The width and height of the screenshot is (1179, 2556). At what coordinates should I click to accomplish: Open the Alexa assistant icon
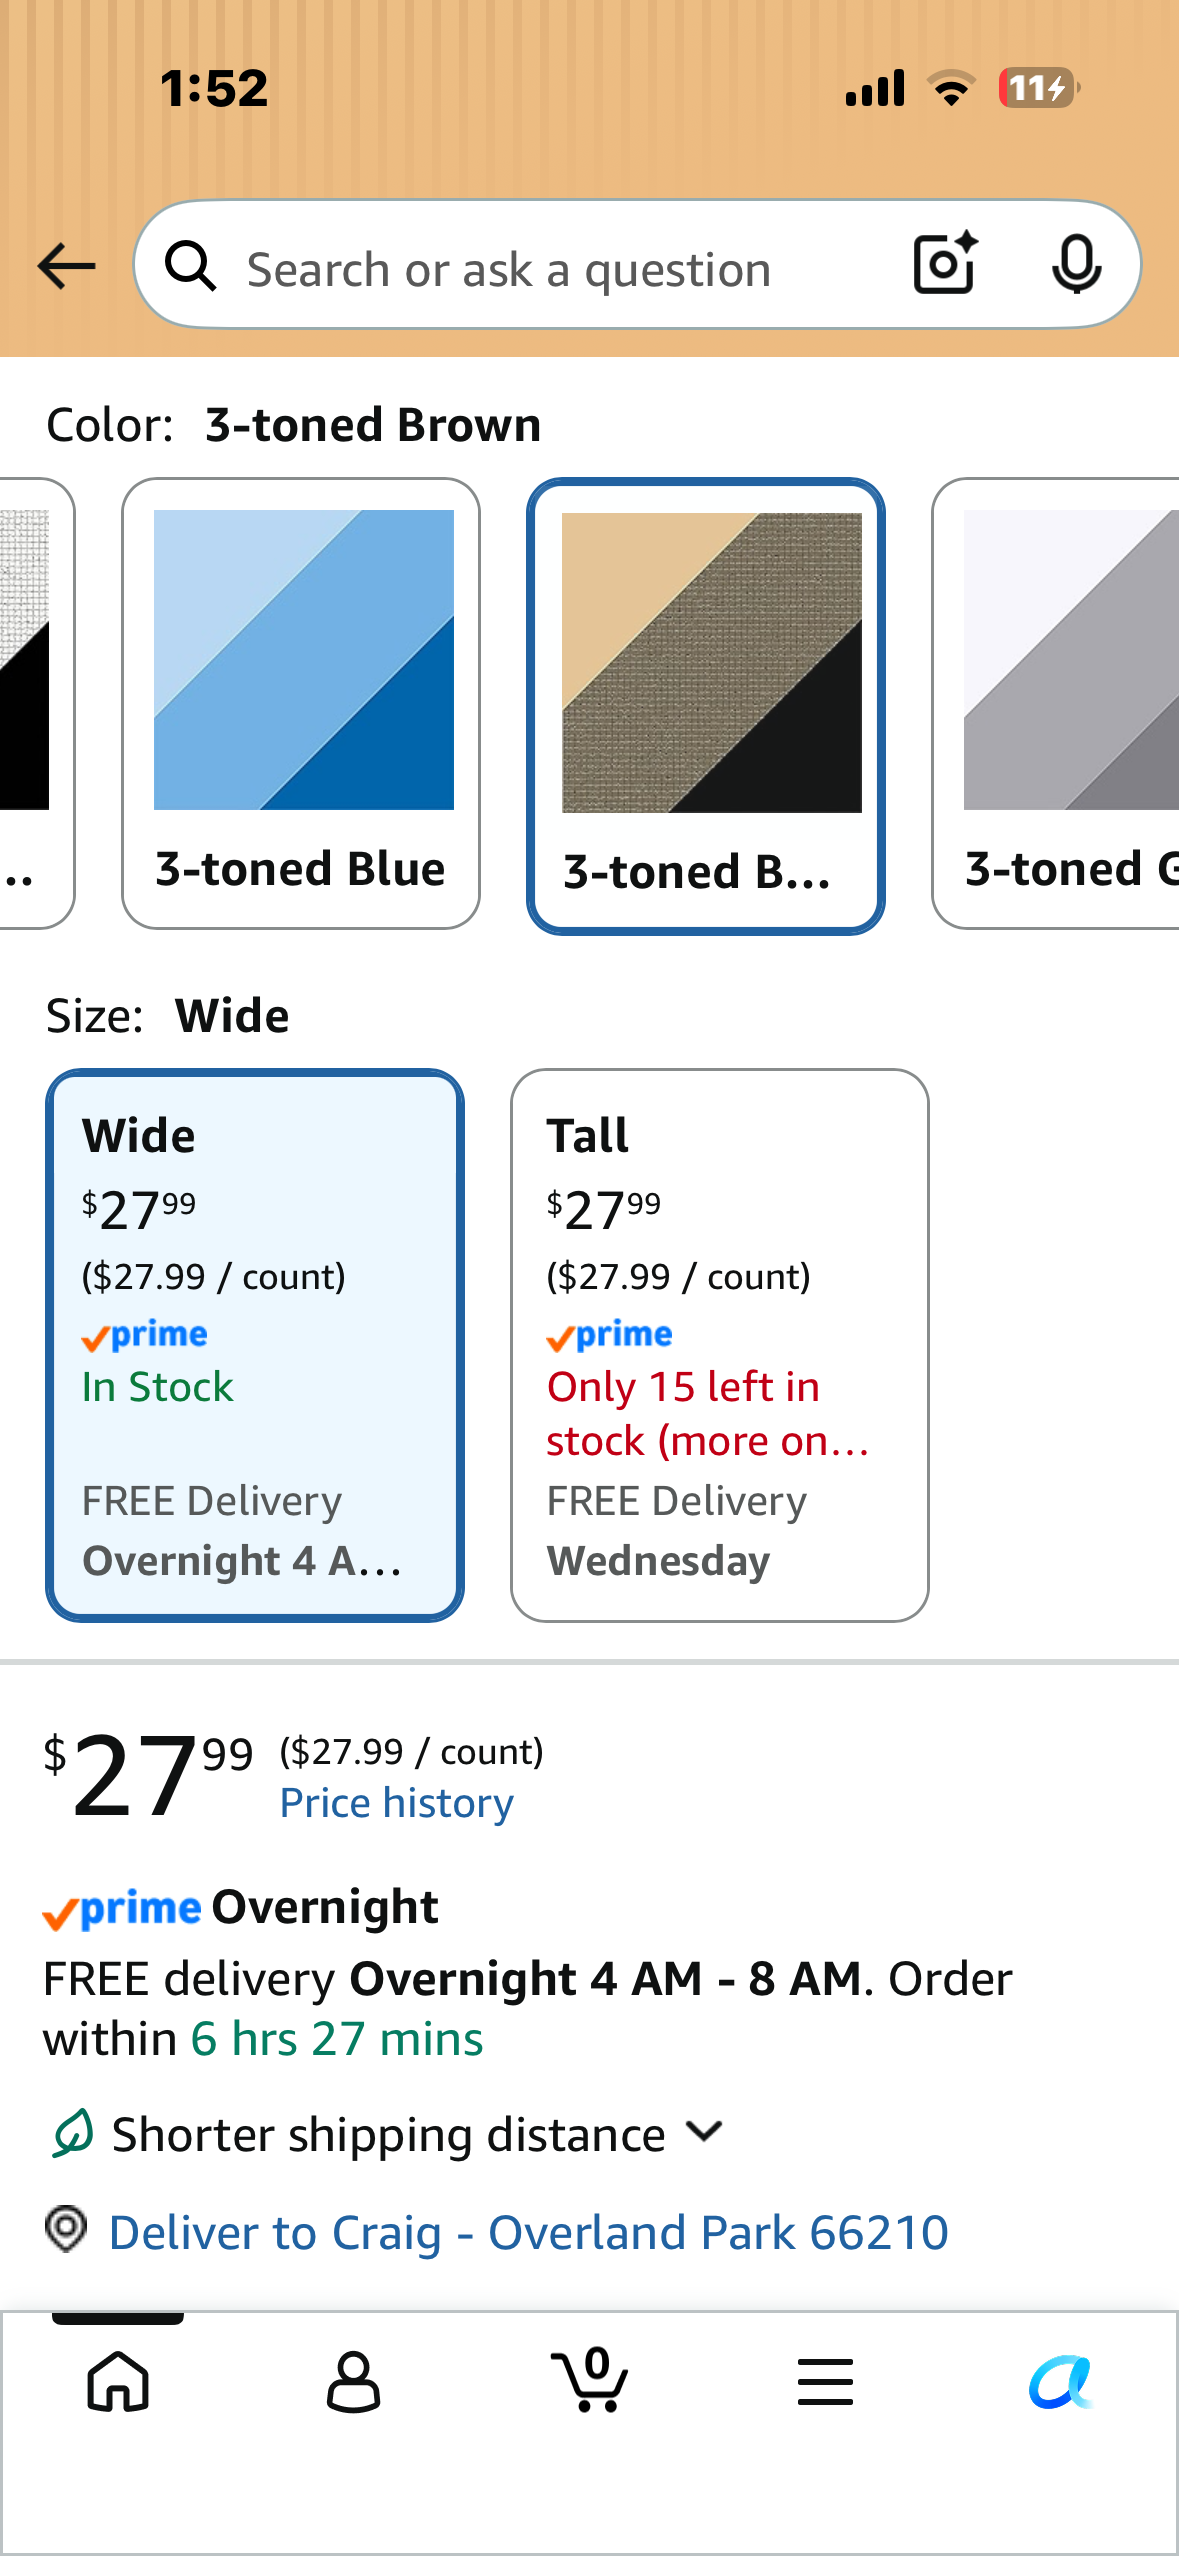tap(1060, 2382)
